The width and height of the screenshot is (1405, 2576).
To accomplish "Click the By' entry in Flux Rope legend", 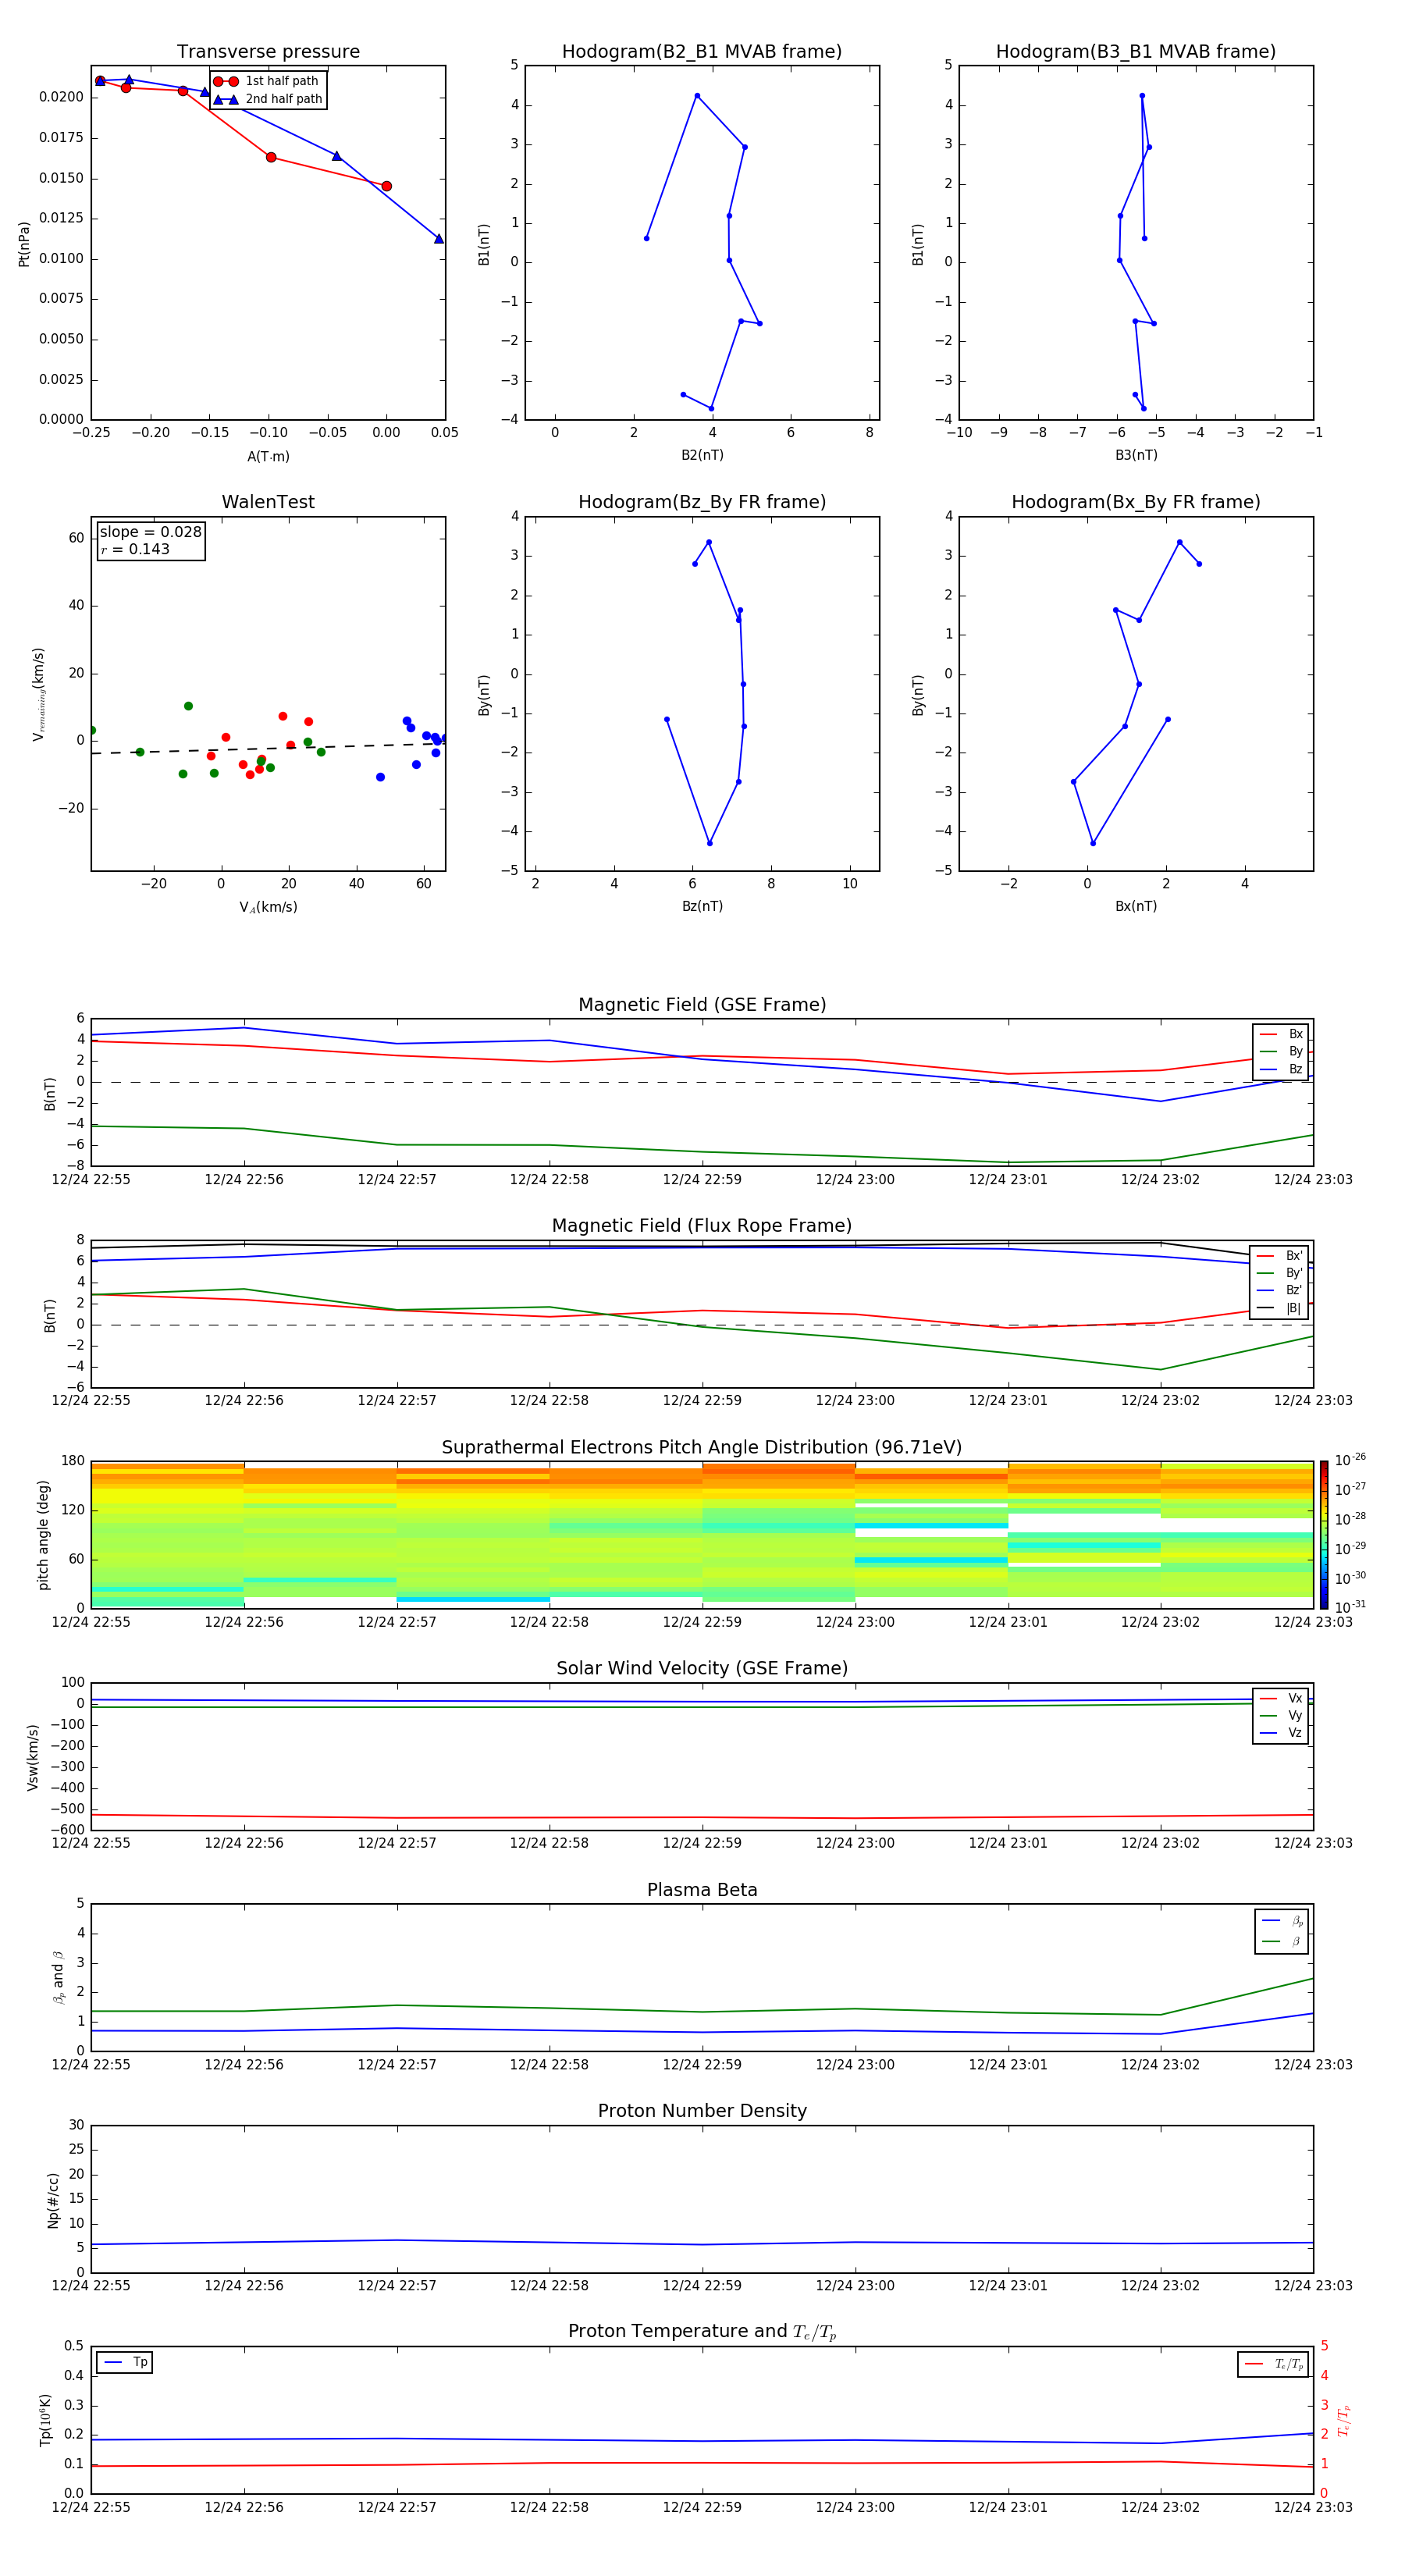I will click(x=1280, y=1273).
